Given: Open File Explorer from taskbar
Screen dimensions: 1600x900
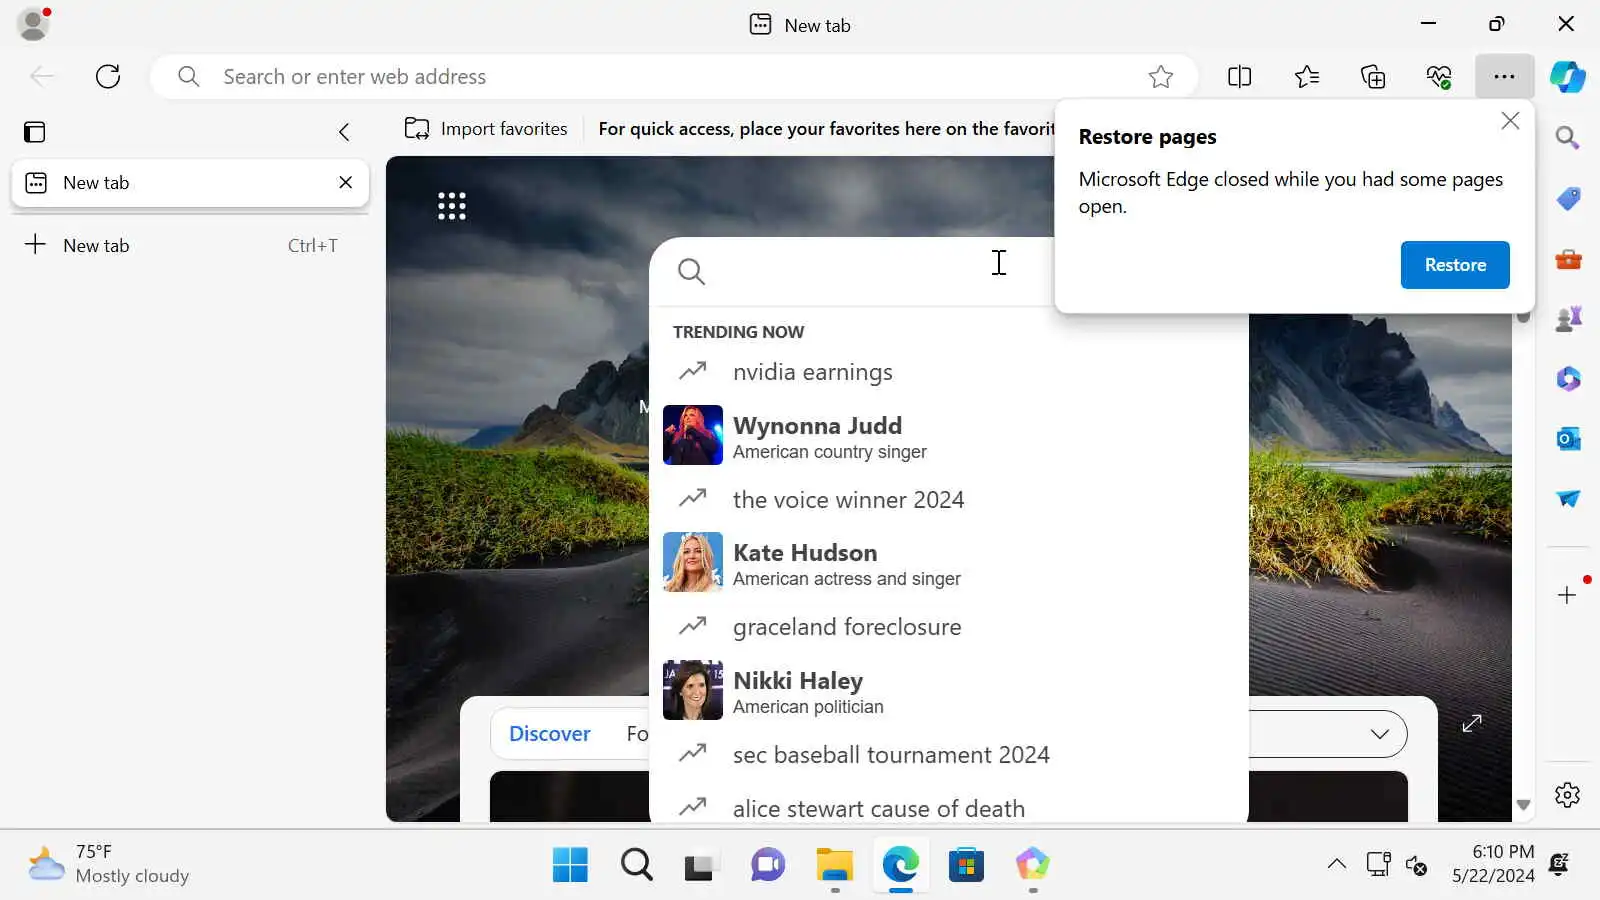Looking at the screenshot, I should click(834, 864).
